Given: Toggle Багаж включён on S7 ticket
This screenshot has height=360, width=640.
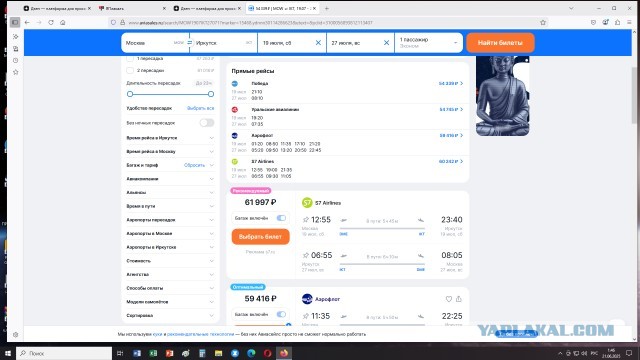Looking at the screenshot, I should pos(281,218).
